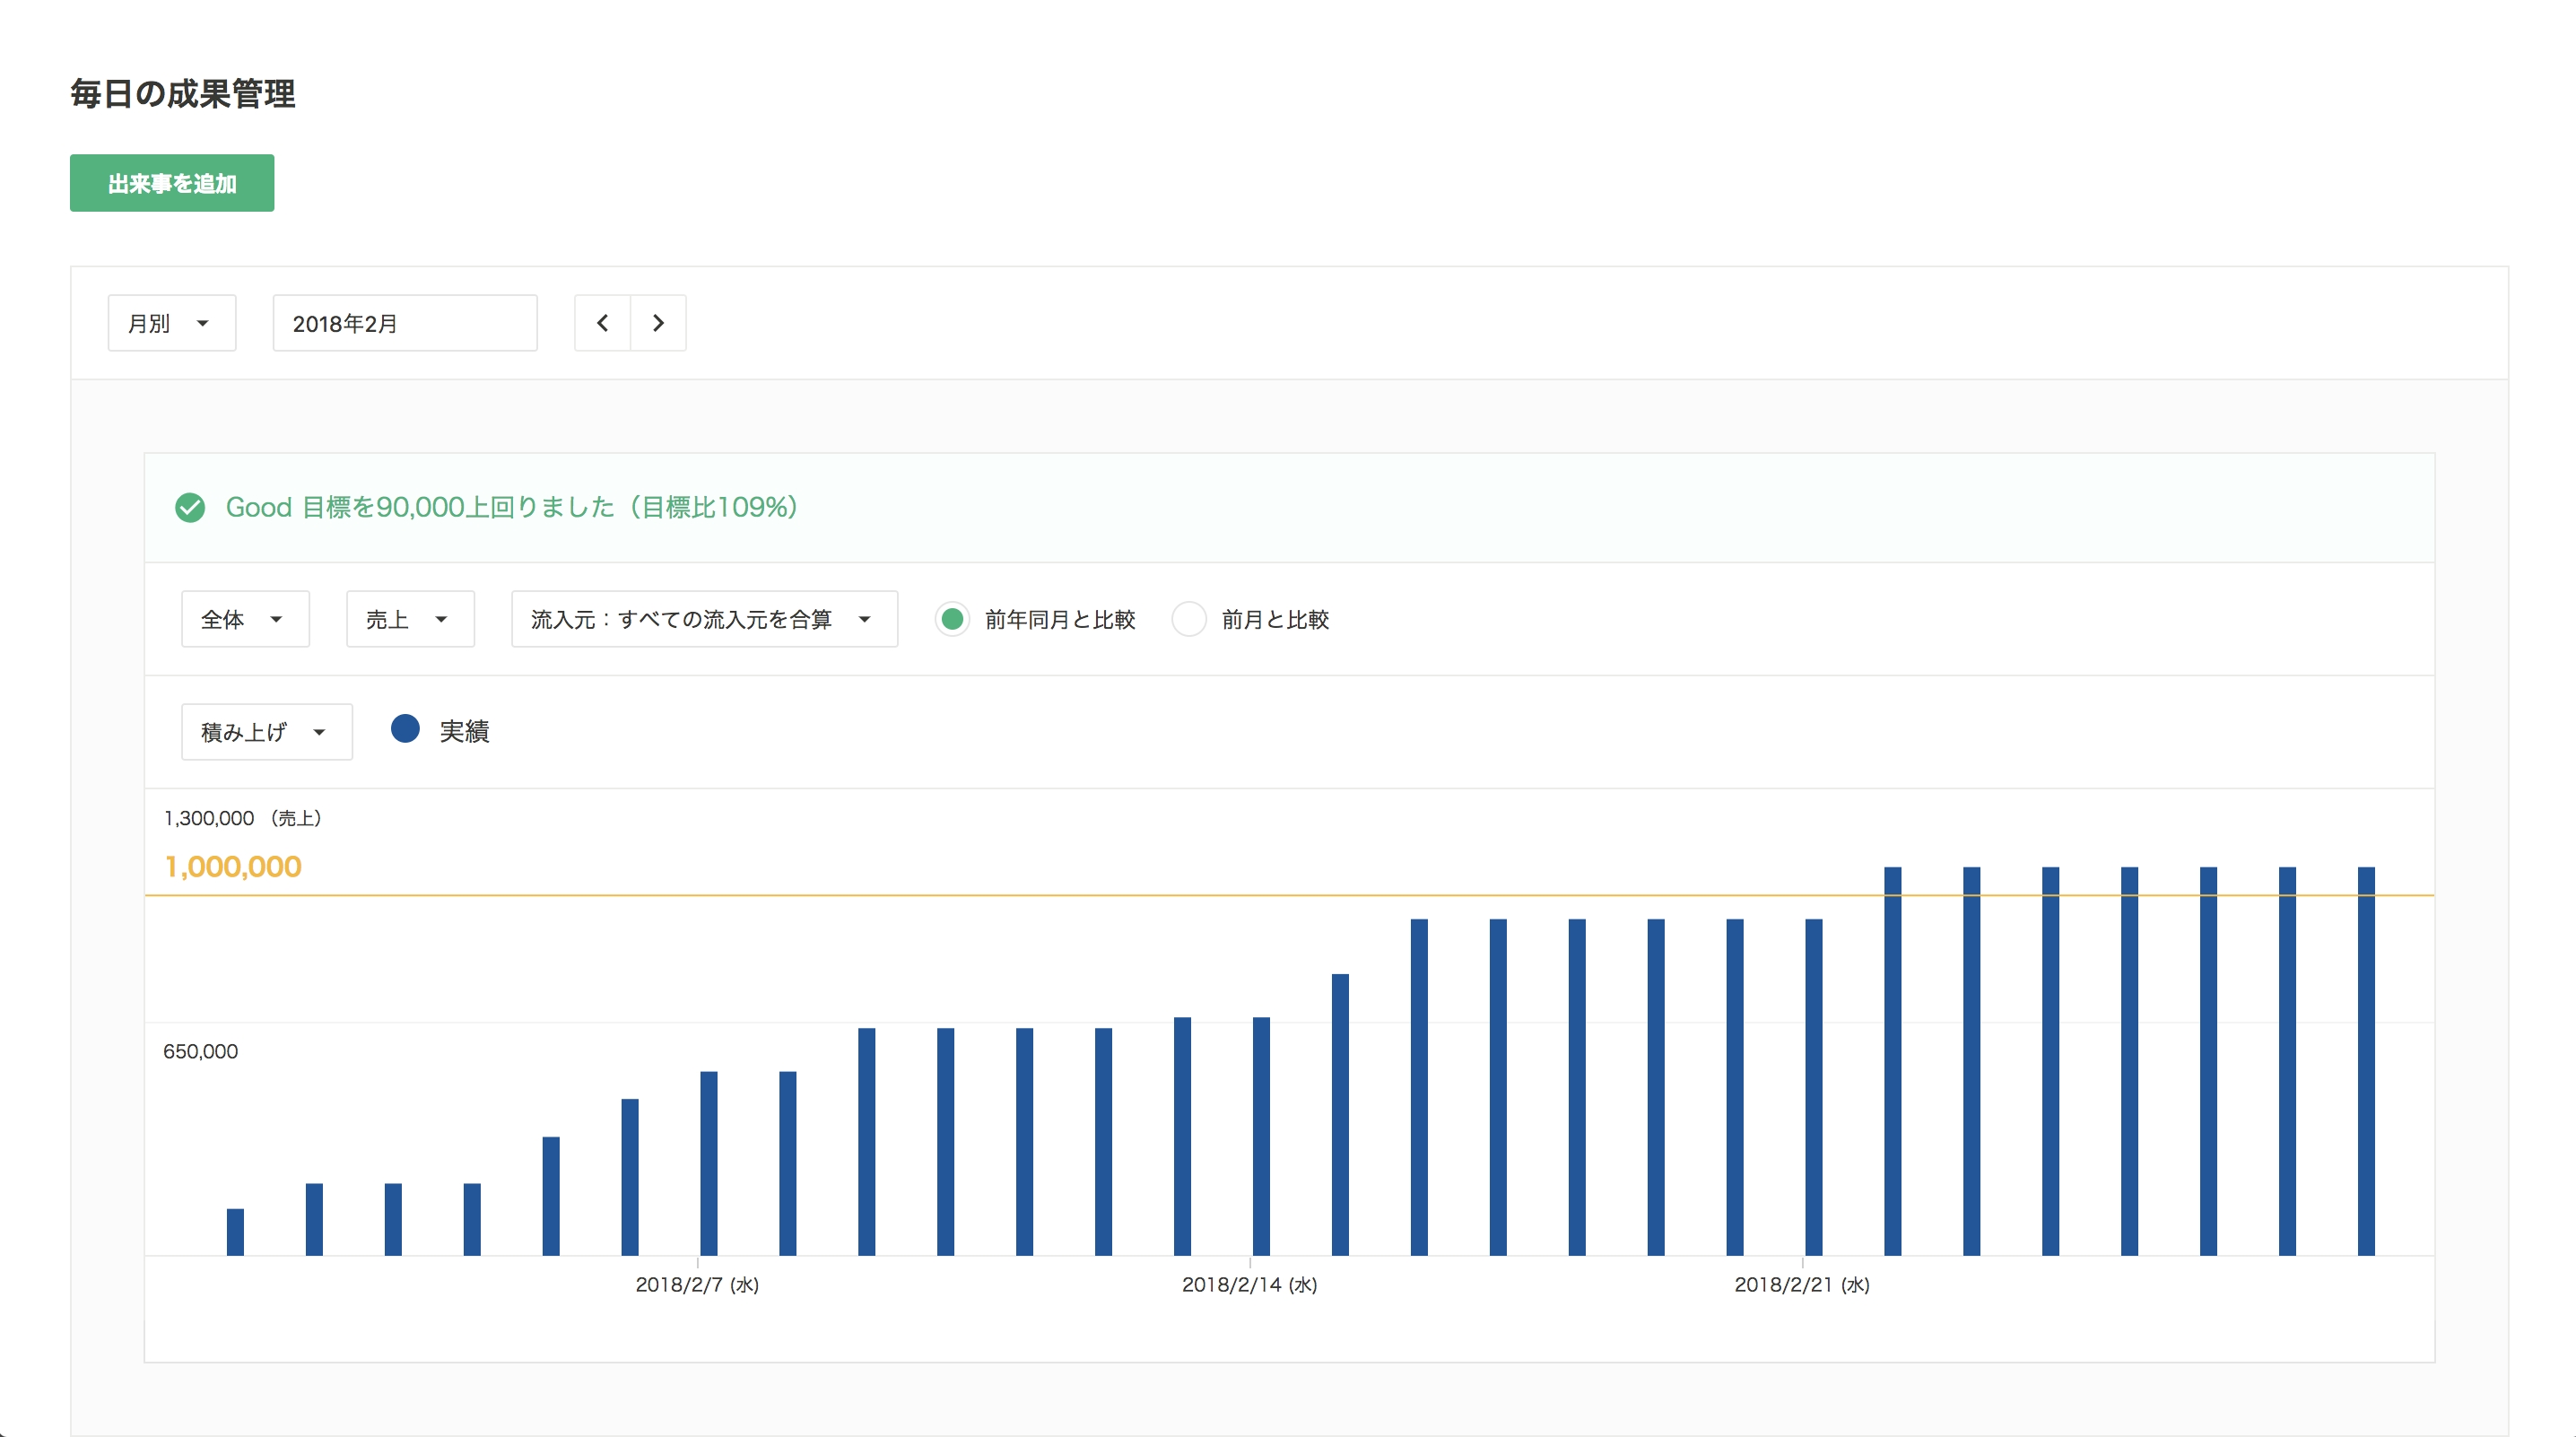This screenshot has width=2576, height=1437.
Task: Click the 2018/2/21 (水) axis label
Action: click(x=1801, y=1285)
